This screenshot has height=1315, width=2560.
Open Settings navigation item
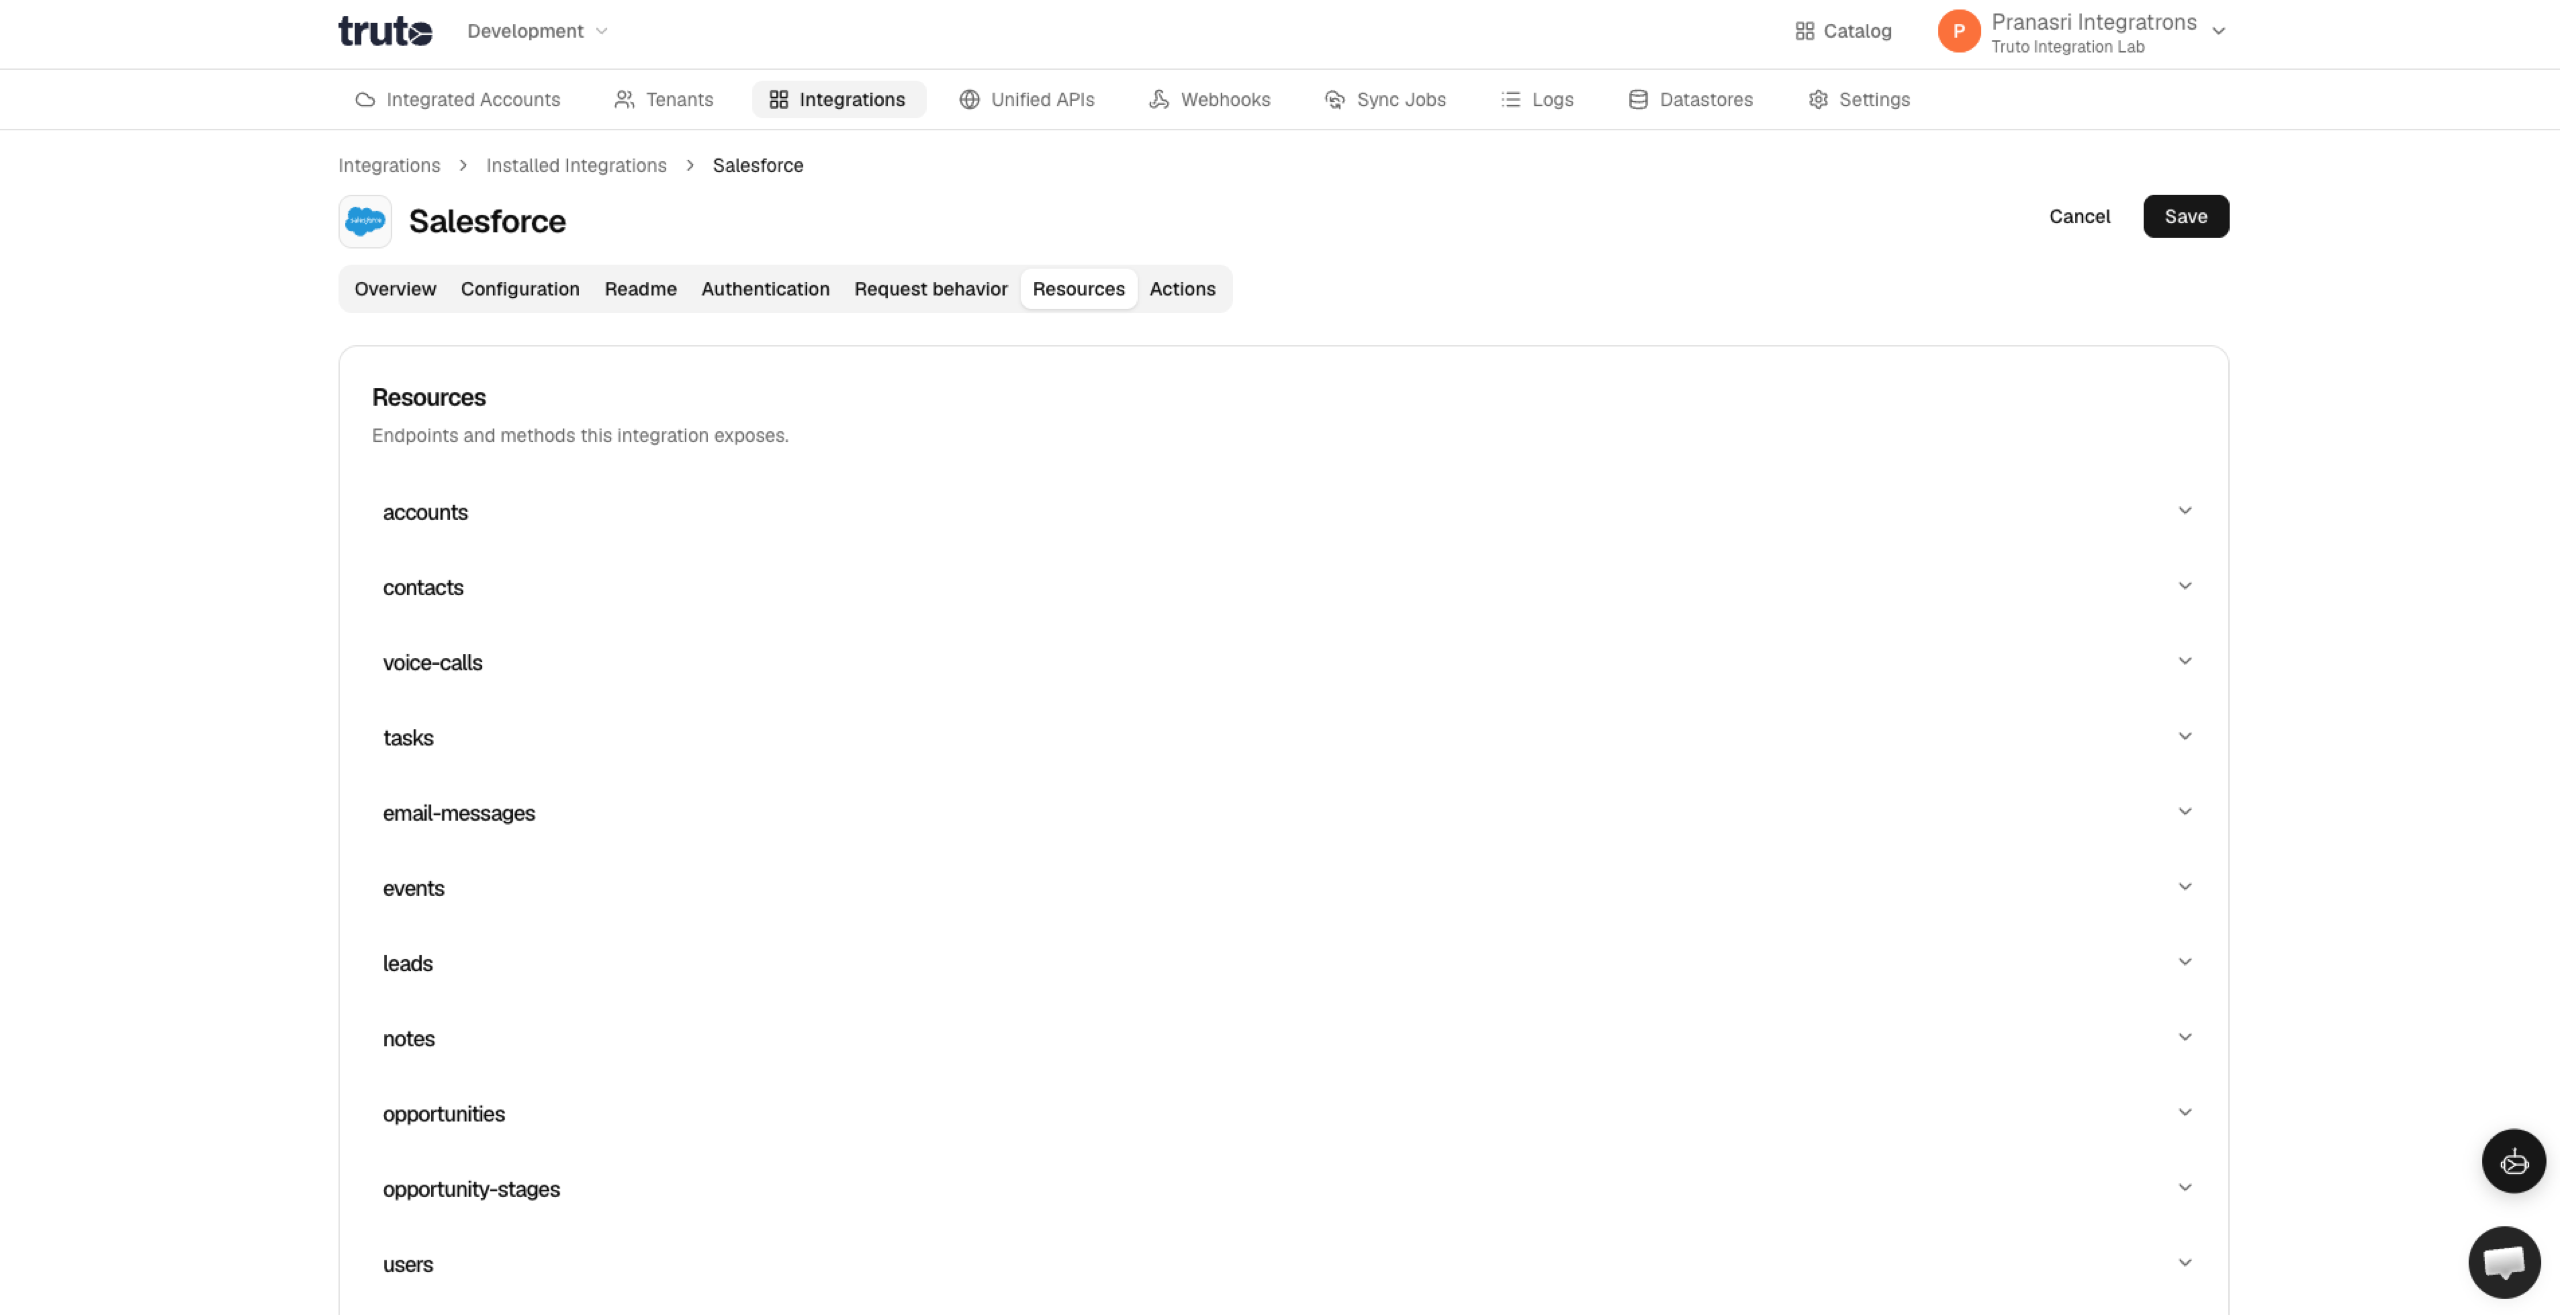click(x=1859, y=99)
